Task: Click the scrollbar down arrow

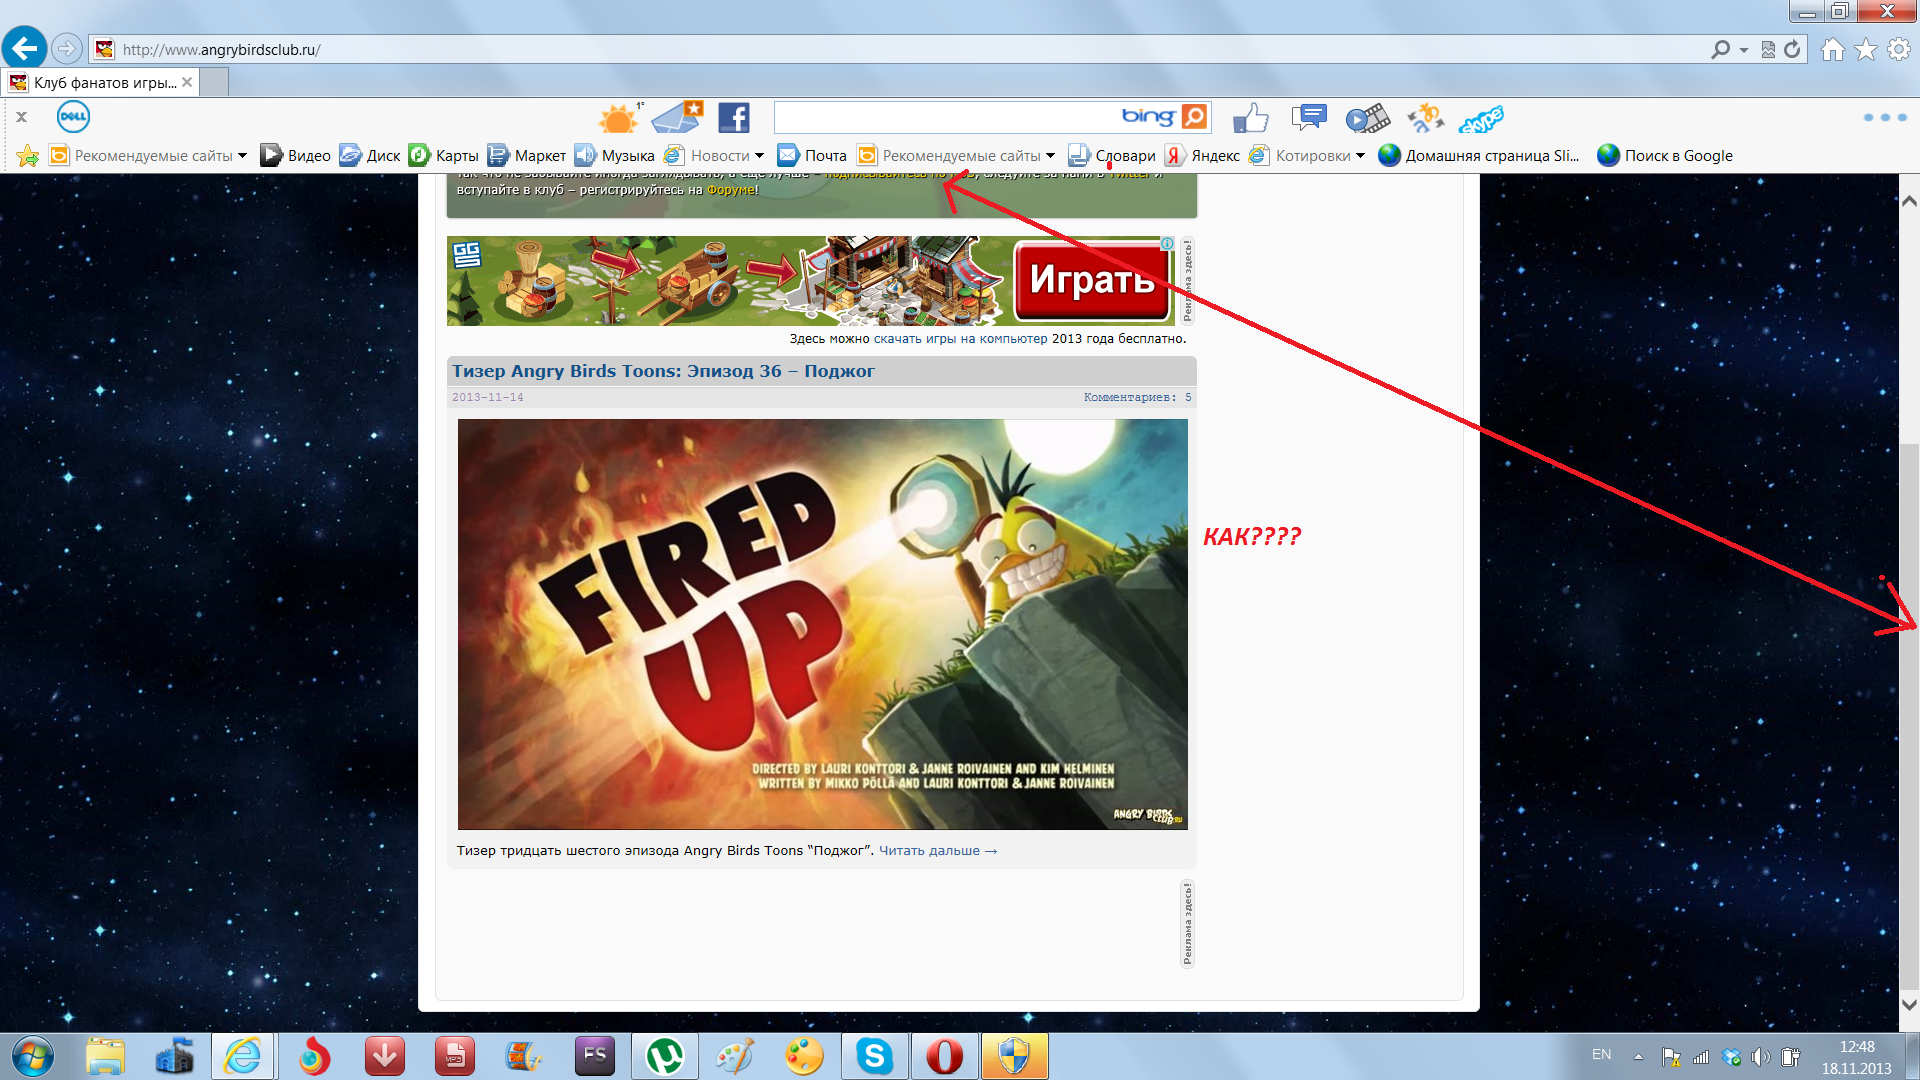Action: [x=1909, y=1004]
